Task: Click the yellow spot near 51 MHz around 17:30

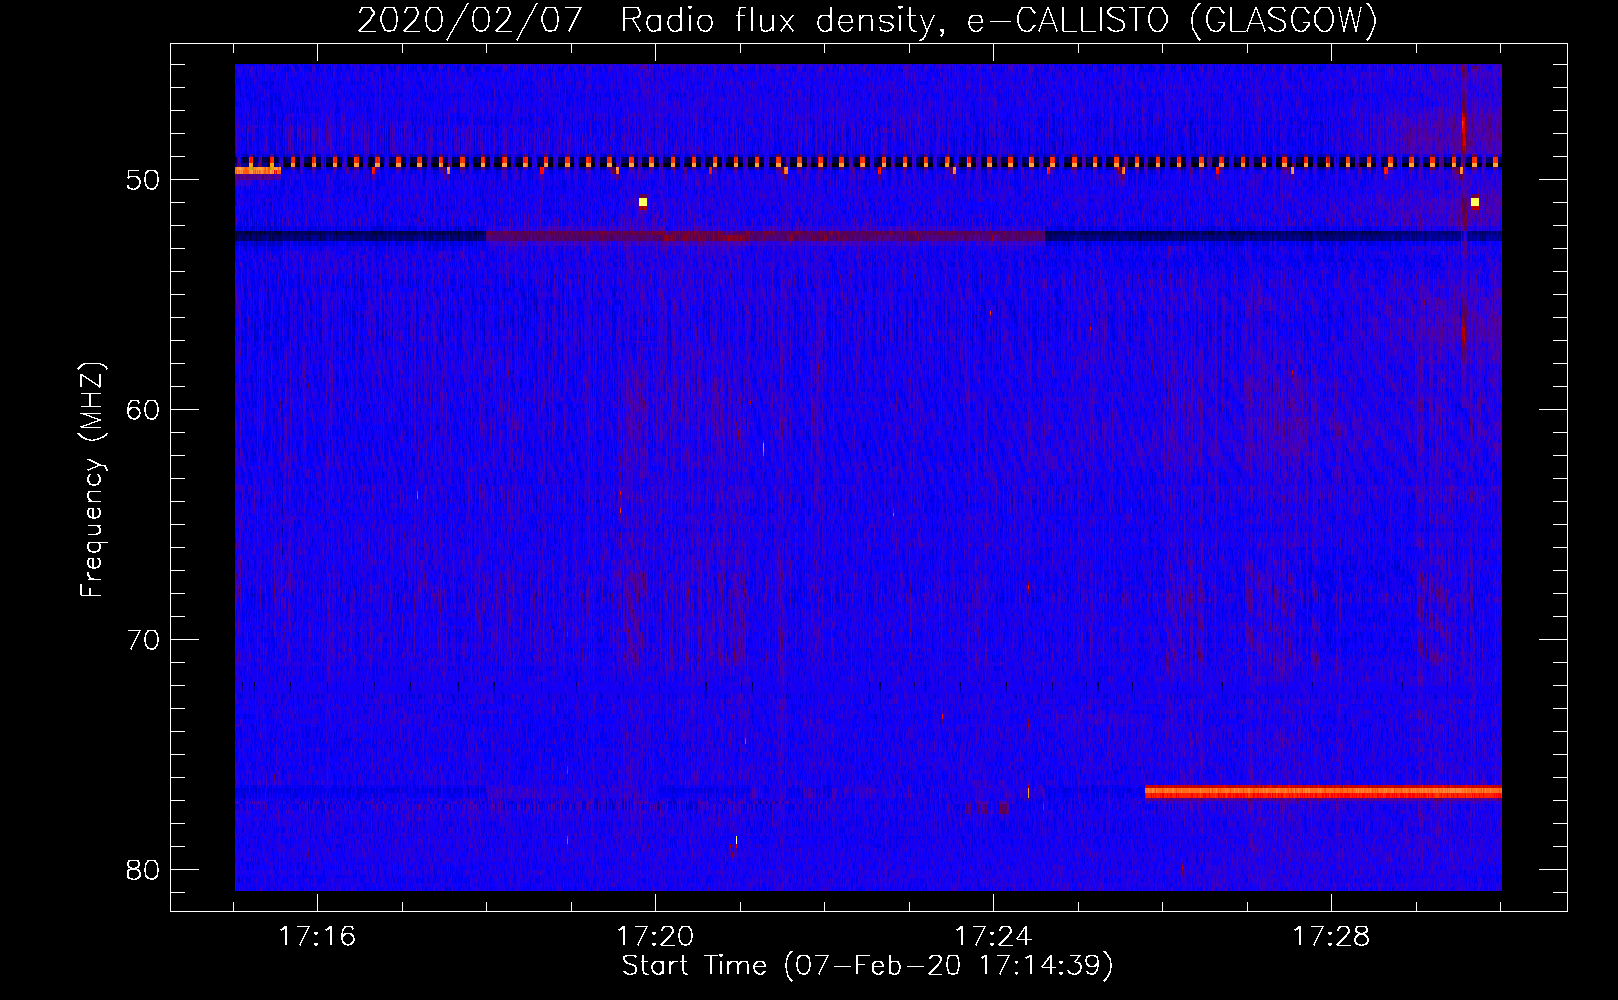Action: coord(1475,202)
